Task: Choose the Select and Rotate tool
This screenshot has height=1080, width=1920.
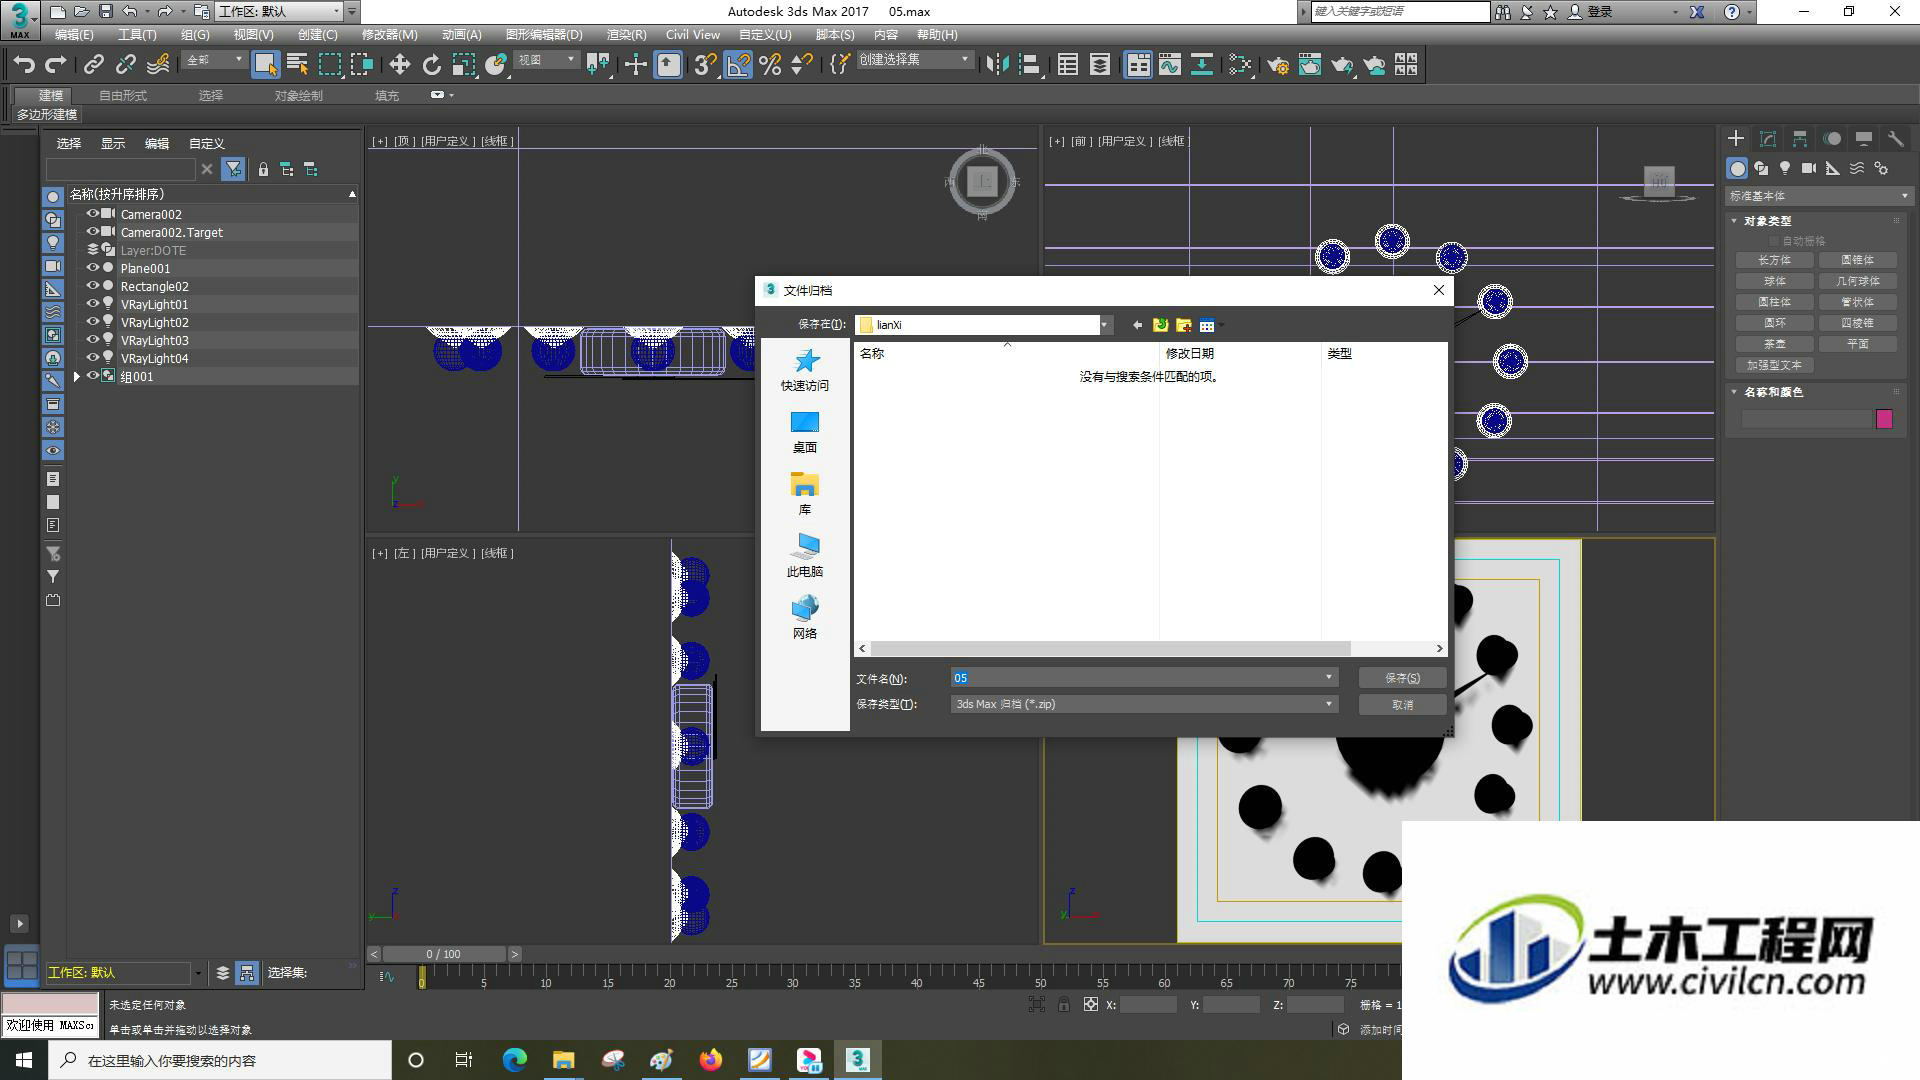Action: tap(431, 65)
